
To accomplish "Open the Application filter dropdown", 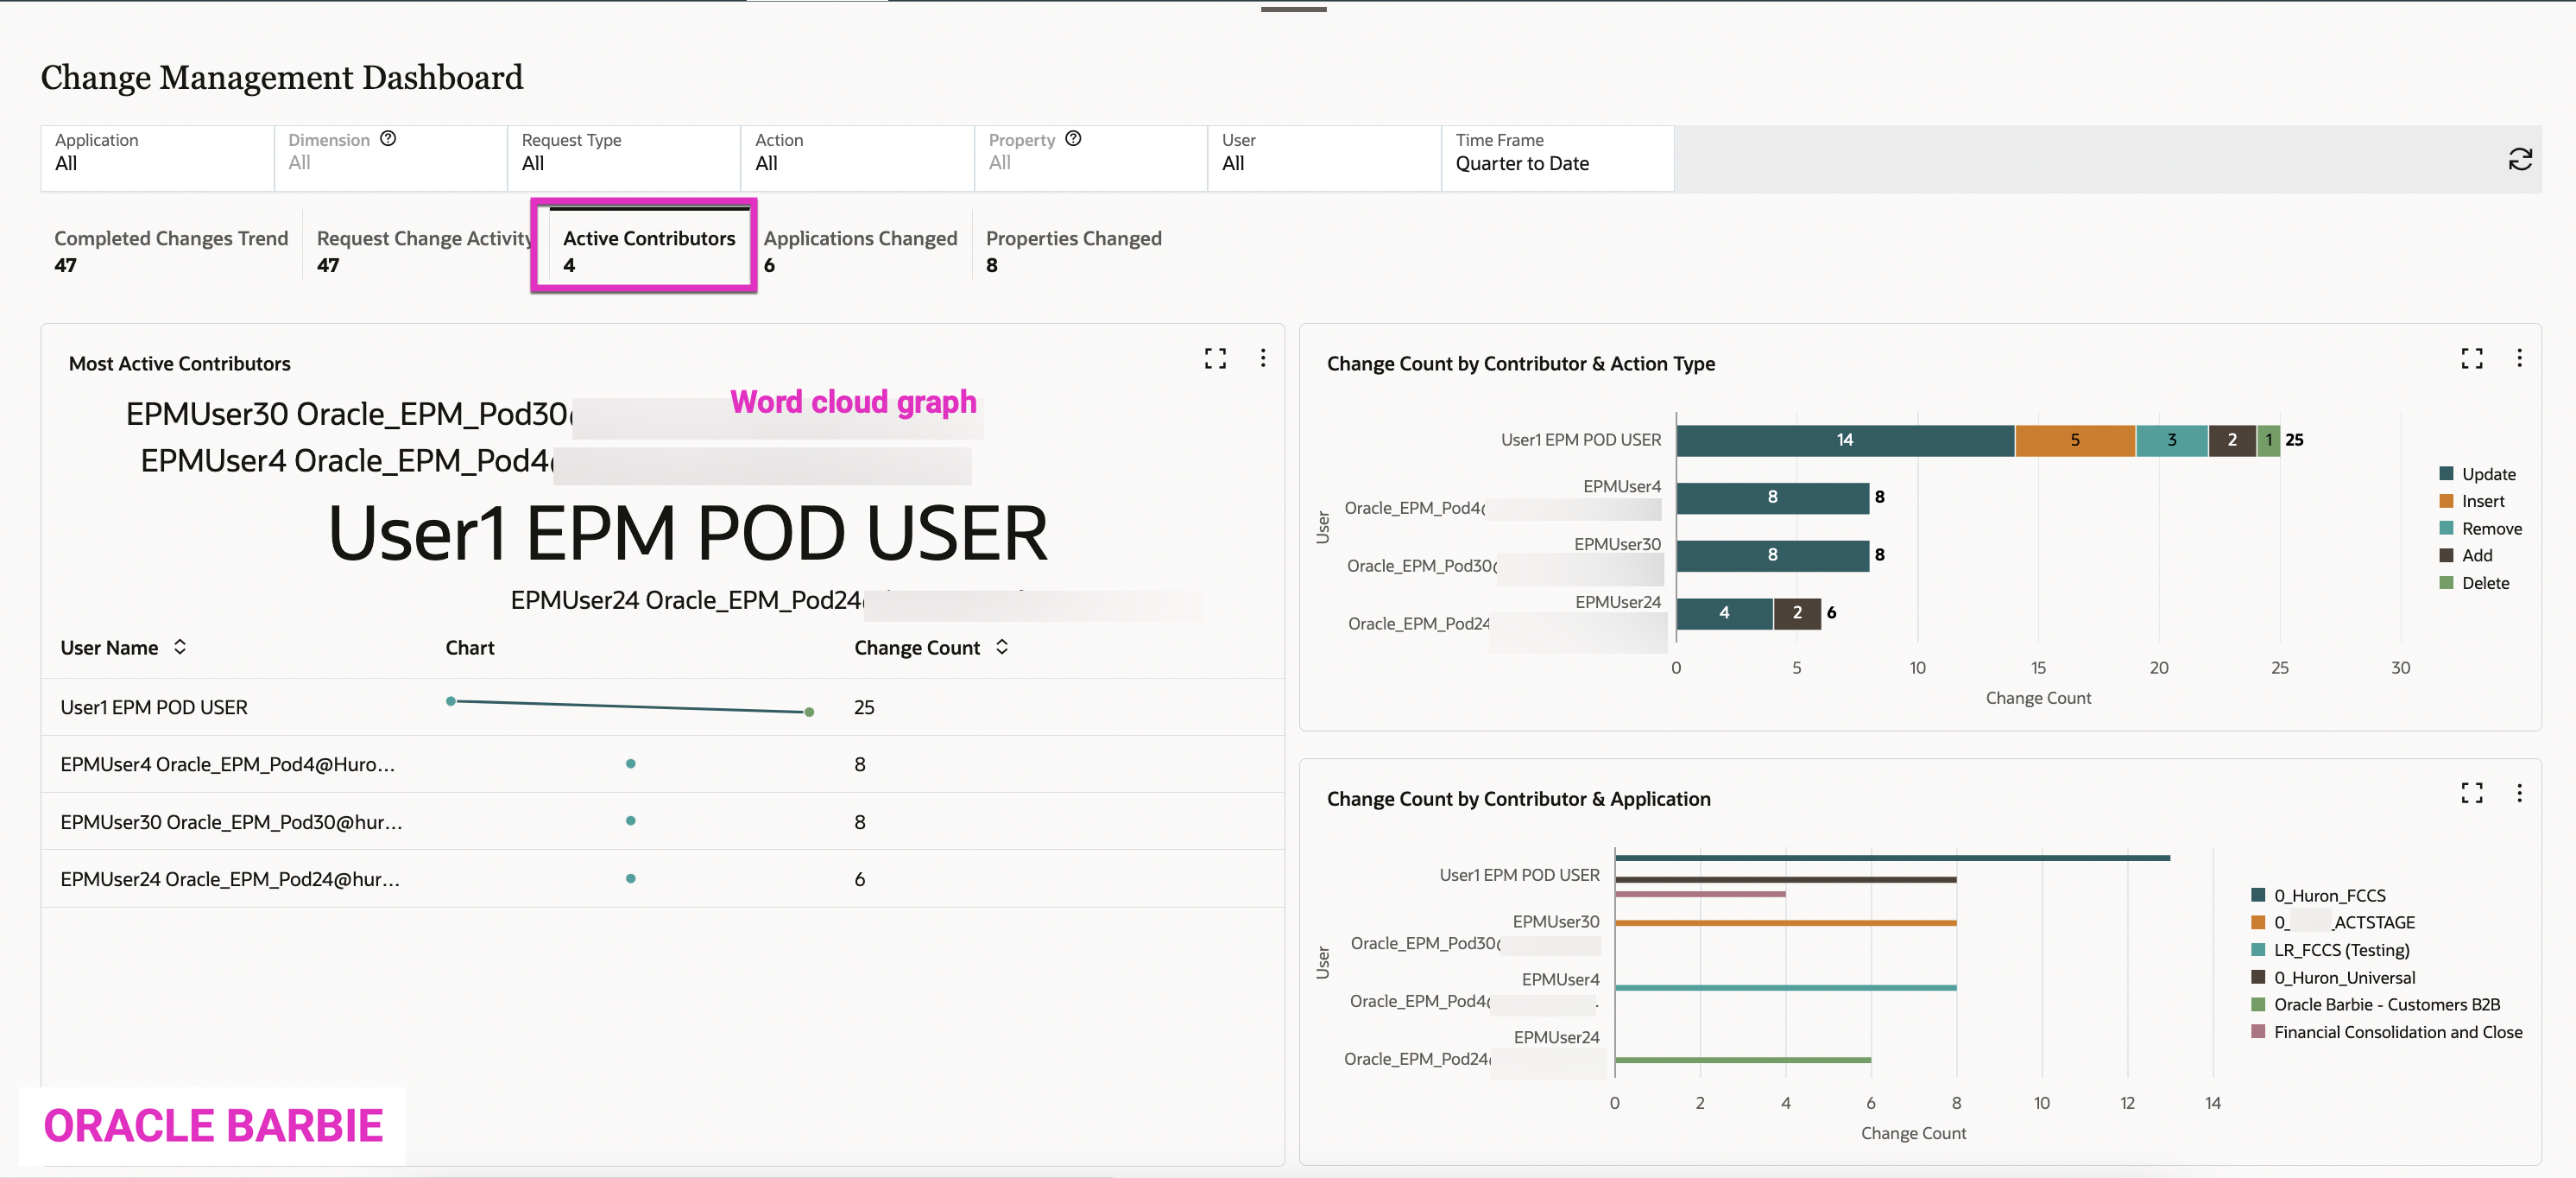I will (157, 158).
